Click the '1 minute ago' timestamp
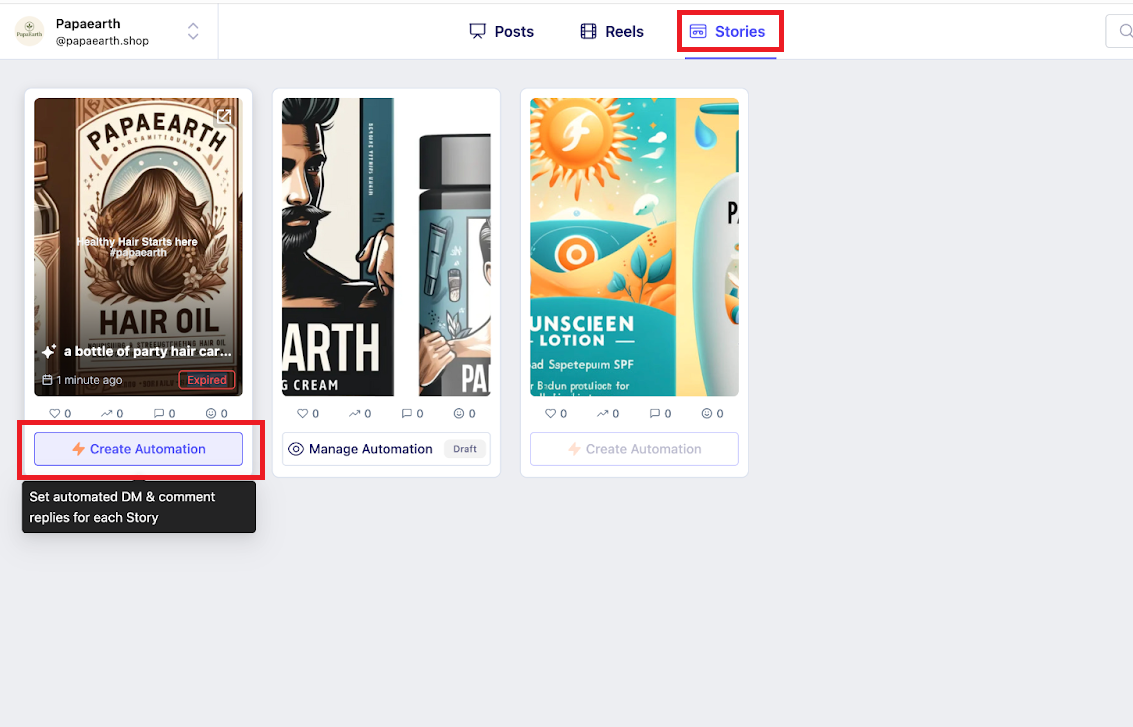 tap(89, 380)
